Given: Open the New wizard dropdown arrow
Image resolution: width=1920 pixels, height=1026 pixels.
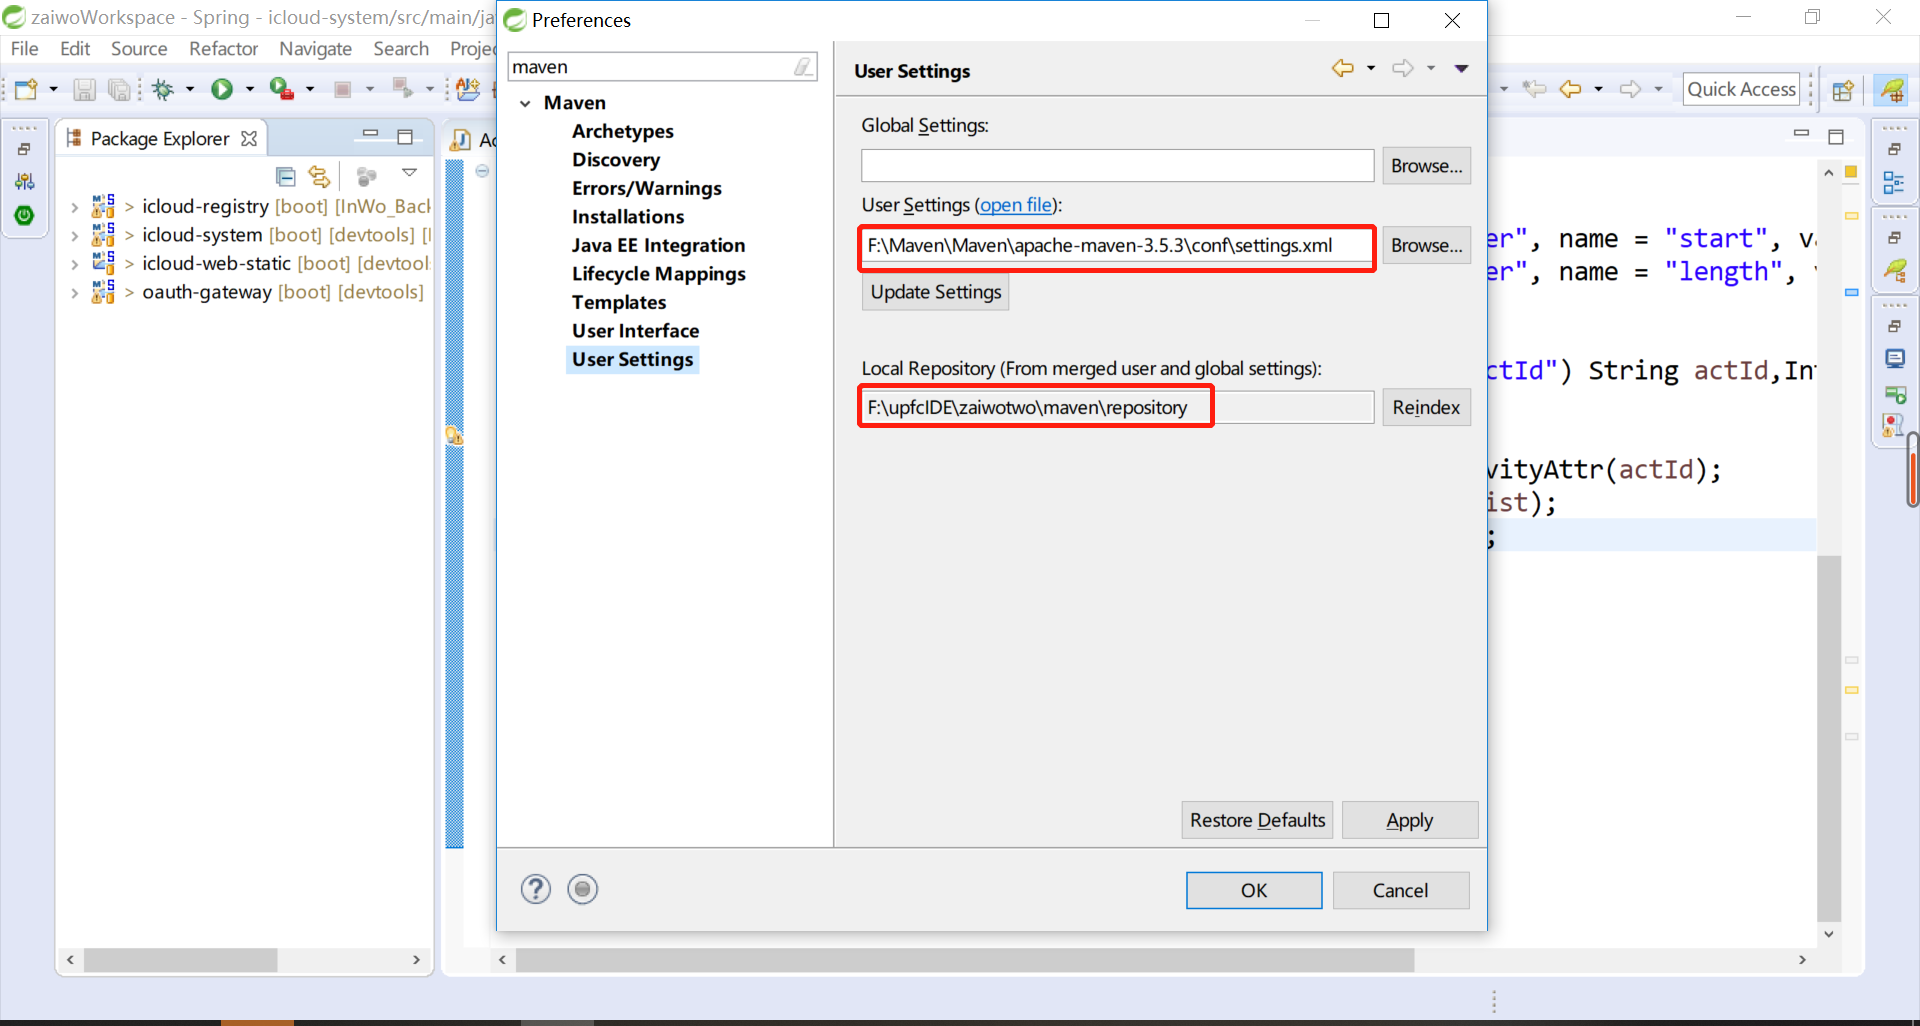Looking at the screenshot, I should tap(54, 89).
